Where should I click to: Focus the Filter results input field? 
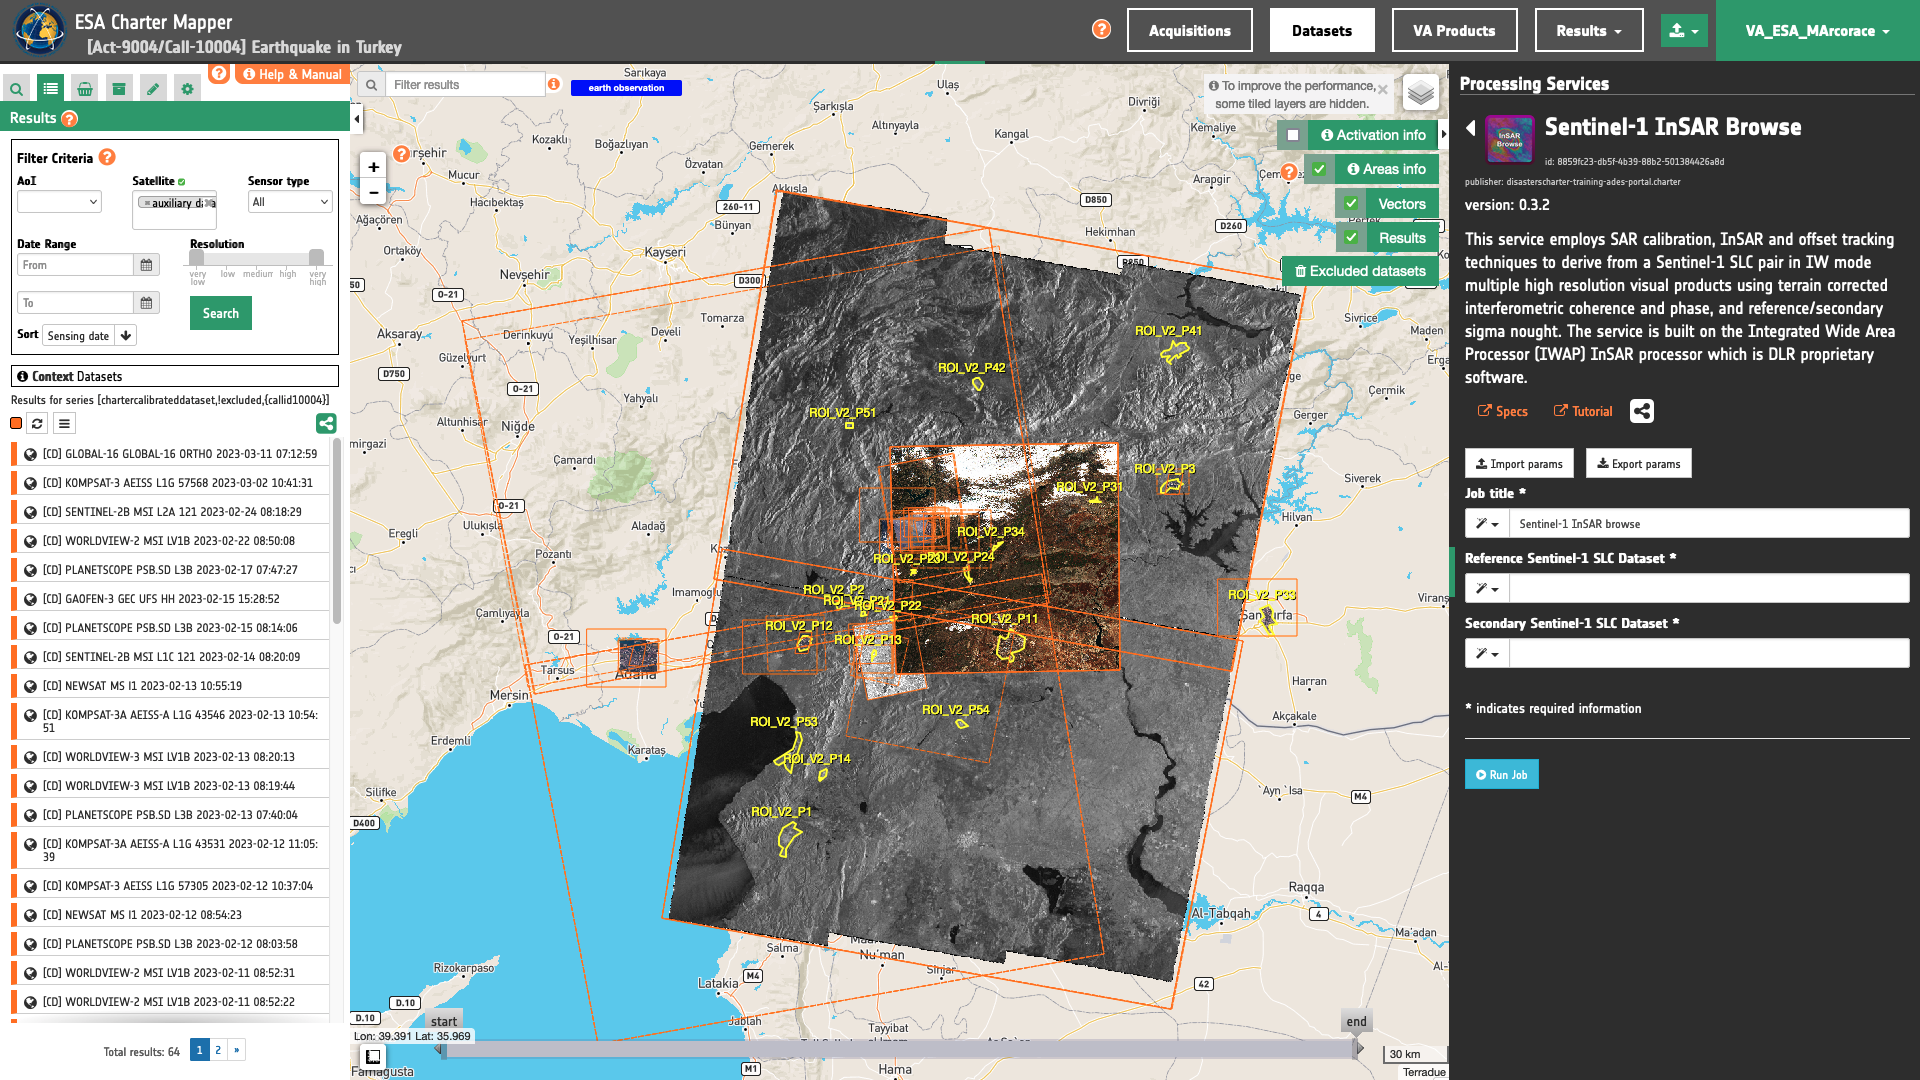(x=465, y=85)
